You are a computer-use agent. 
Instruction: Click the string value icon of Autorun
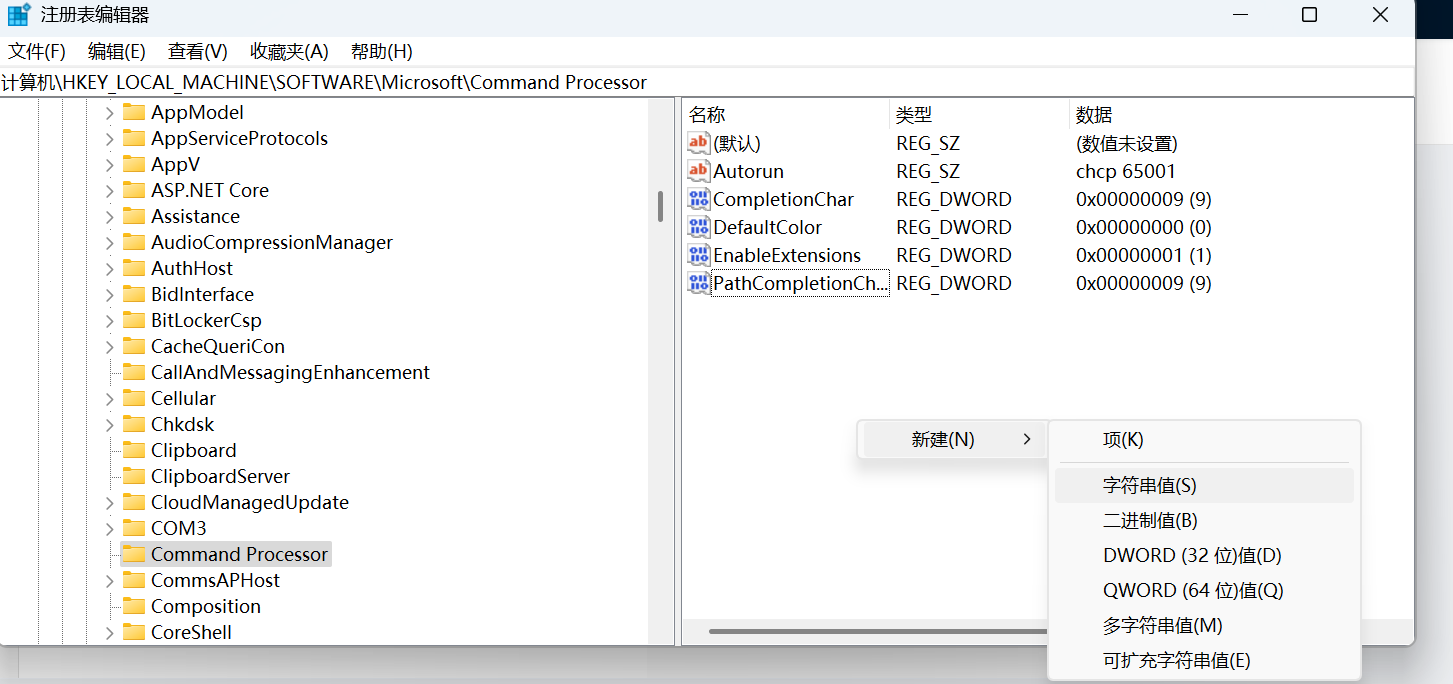(698, 171)
